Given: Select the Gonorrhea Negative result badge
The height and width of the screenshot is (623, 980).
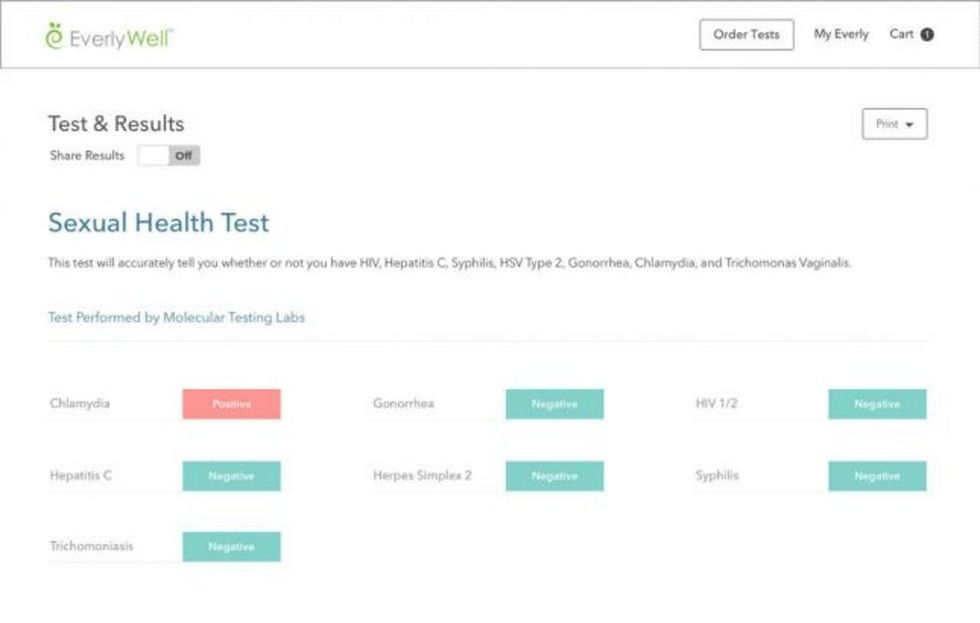Looking at the screenshot, I should pos(554,404).
